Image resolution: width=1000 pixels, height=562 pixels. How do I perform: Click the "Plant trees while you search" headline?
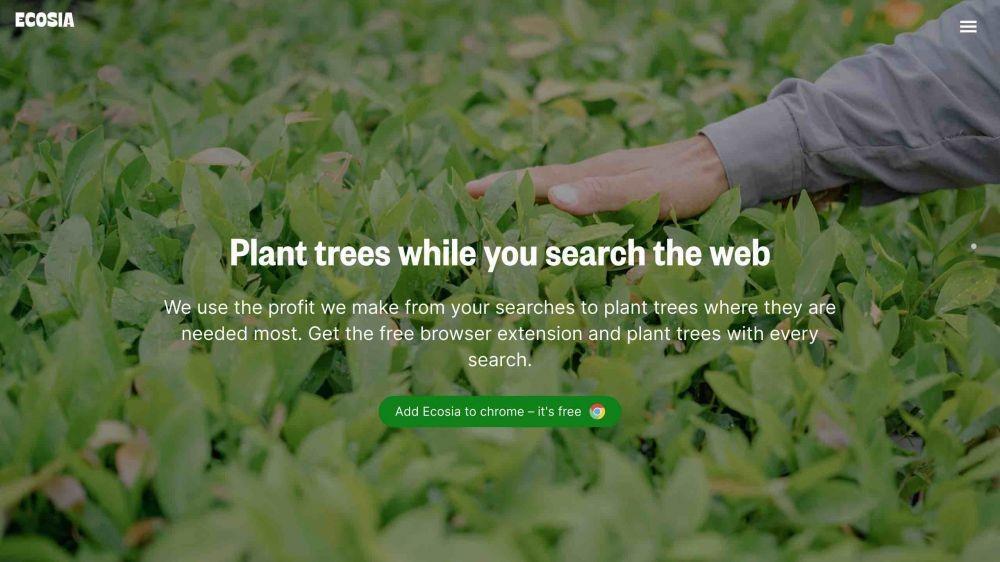tap(499, 253)
